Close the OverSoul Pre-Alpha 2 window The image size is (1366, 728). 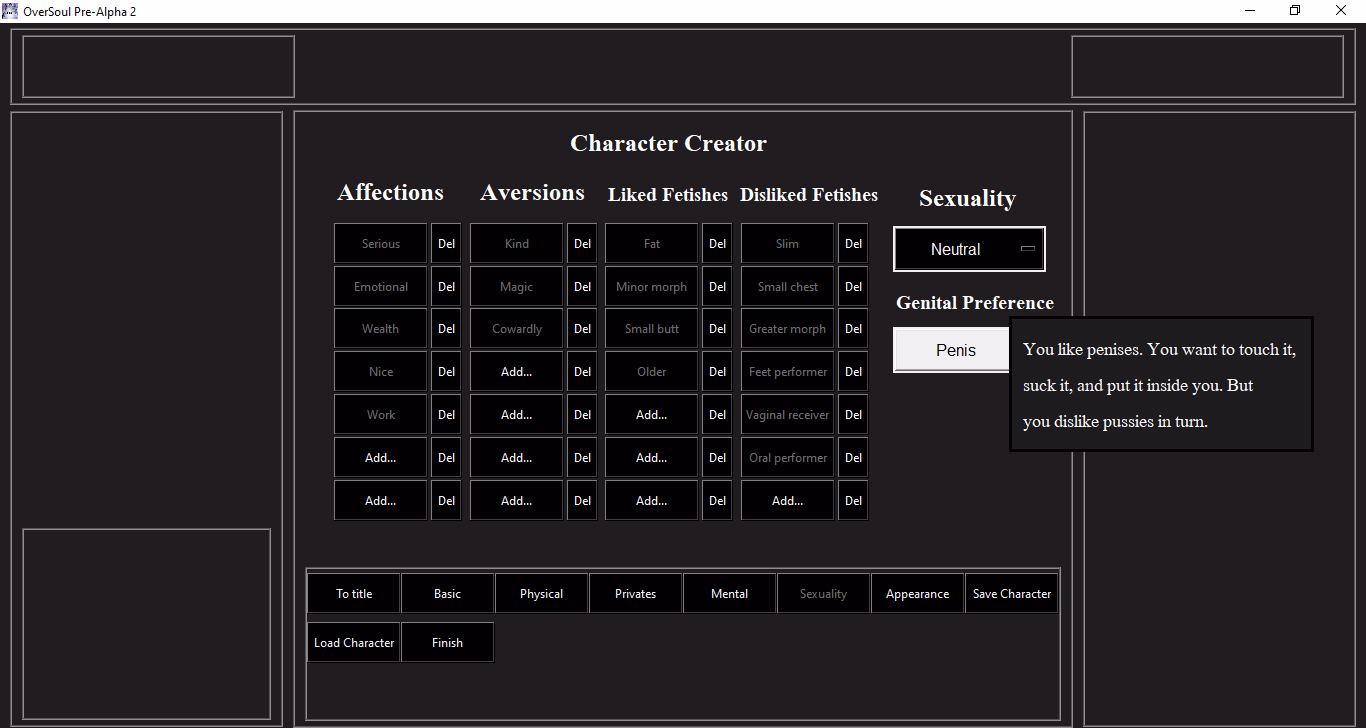pyautogui.click(x=1341, y=10)
